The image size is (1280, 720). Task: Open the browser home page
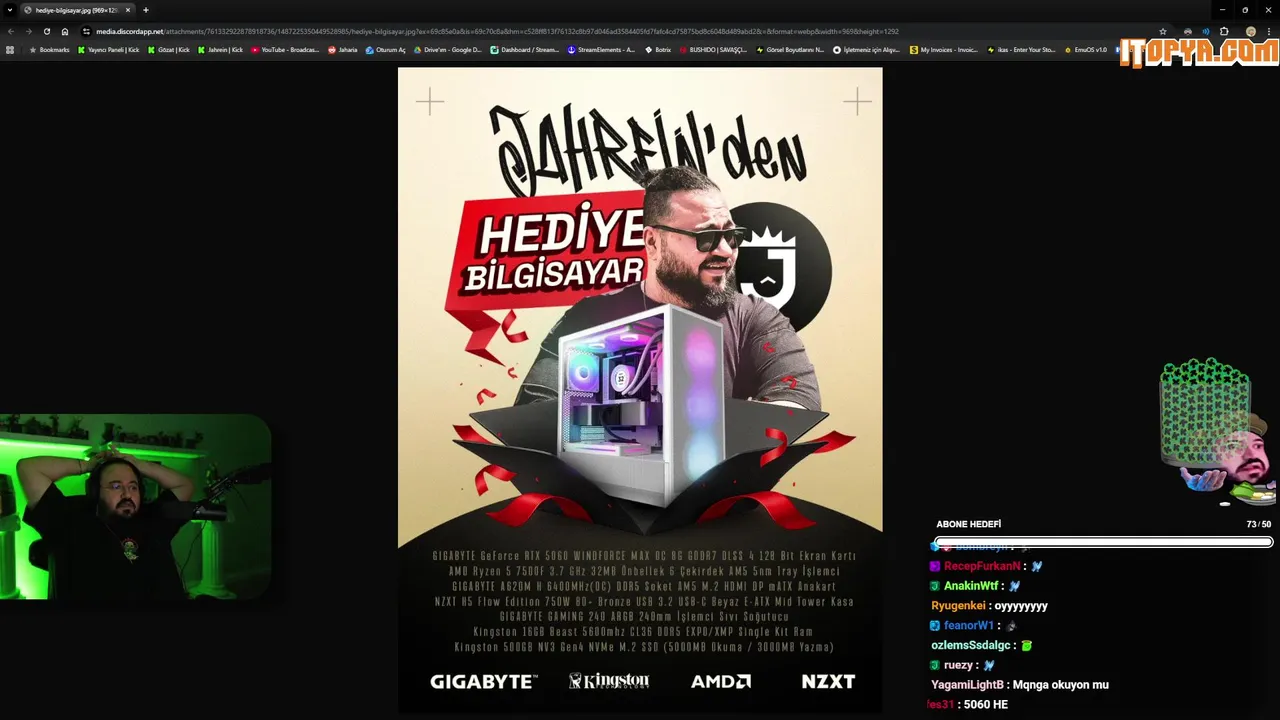pos(65,31)
